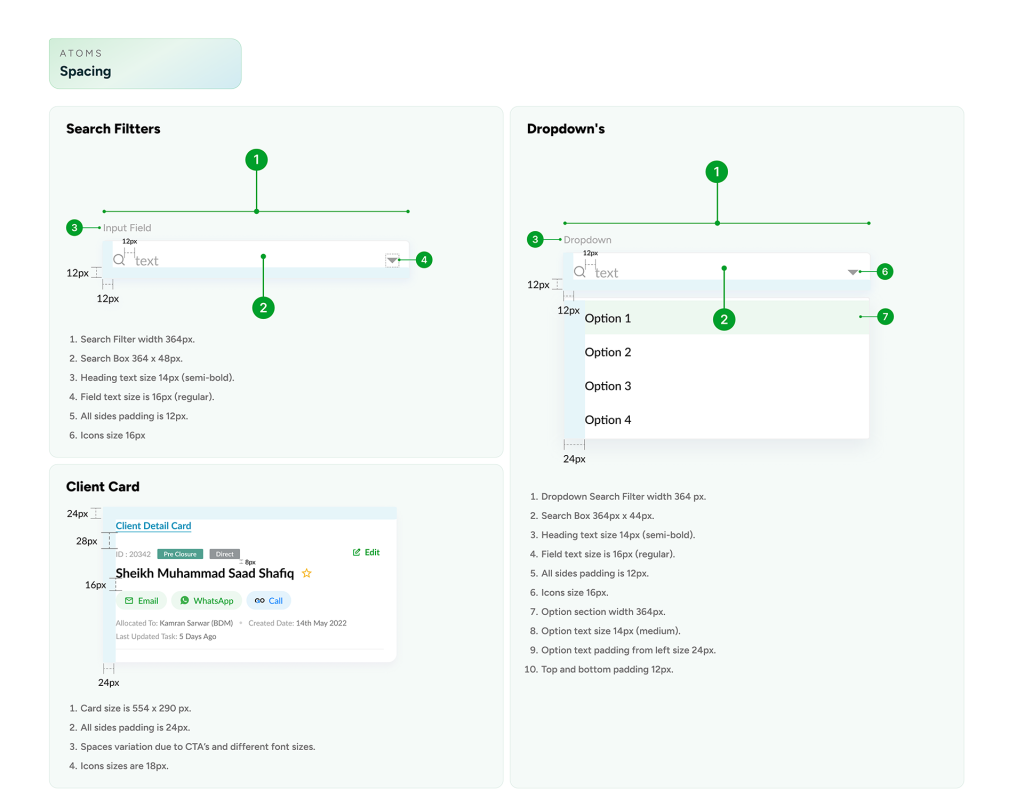Click the gray Direct tag
The image size is (1024, 806).
[x=224, y=554]
